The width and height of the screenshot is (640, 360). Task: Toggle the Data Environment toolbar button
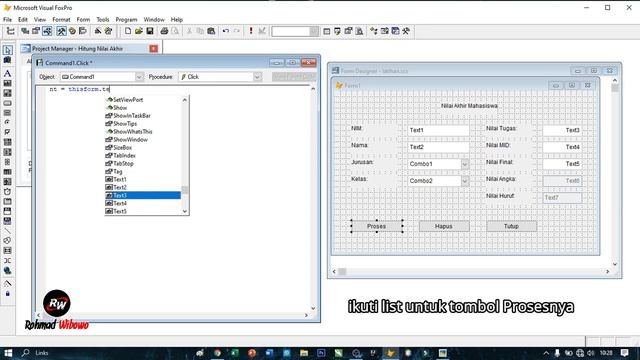[x=25, y=31]
